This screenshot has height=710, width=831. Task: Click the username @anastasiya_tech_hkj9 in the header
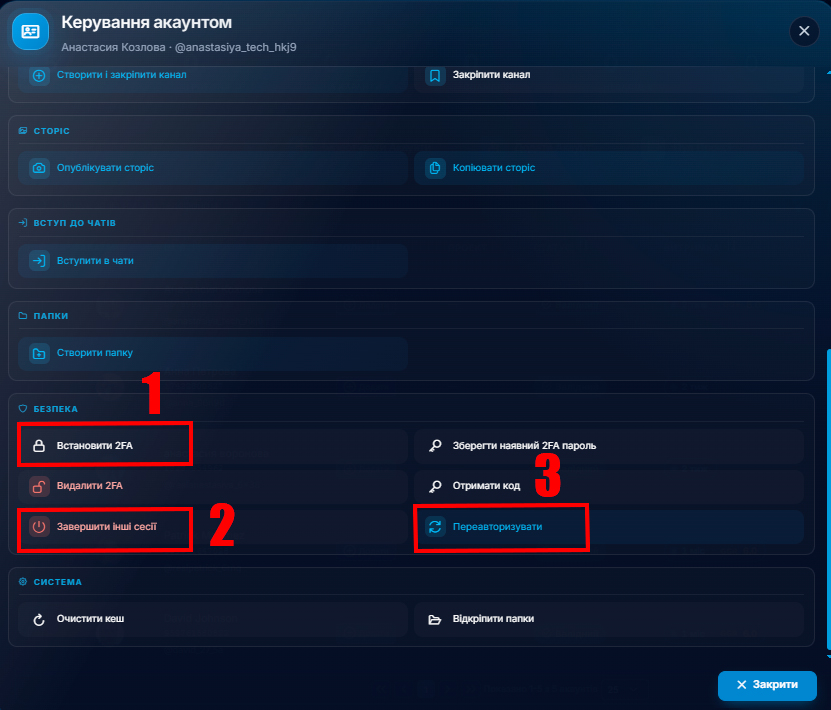coord(235,47)
